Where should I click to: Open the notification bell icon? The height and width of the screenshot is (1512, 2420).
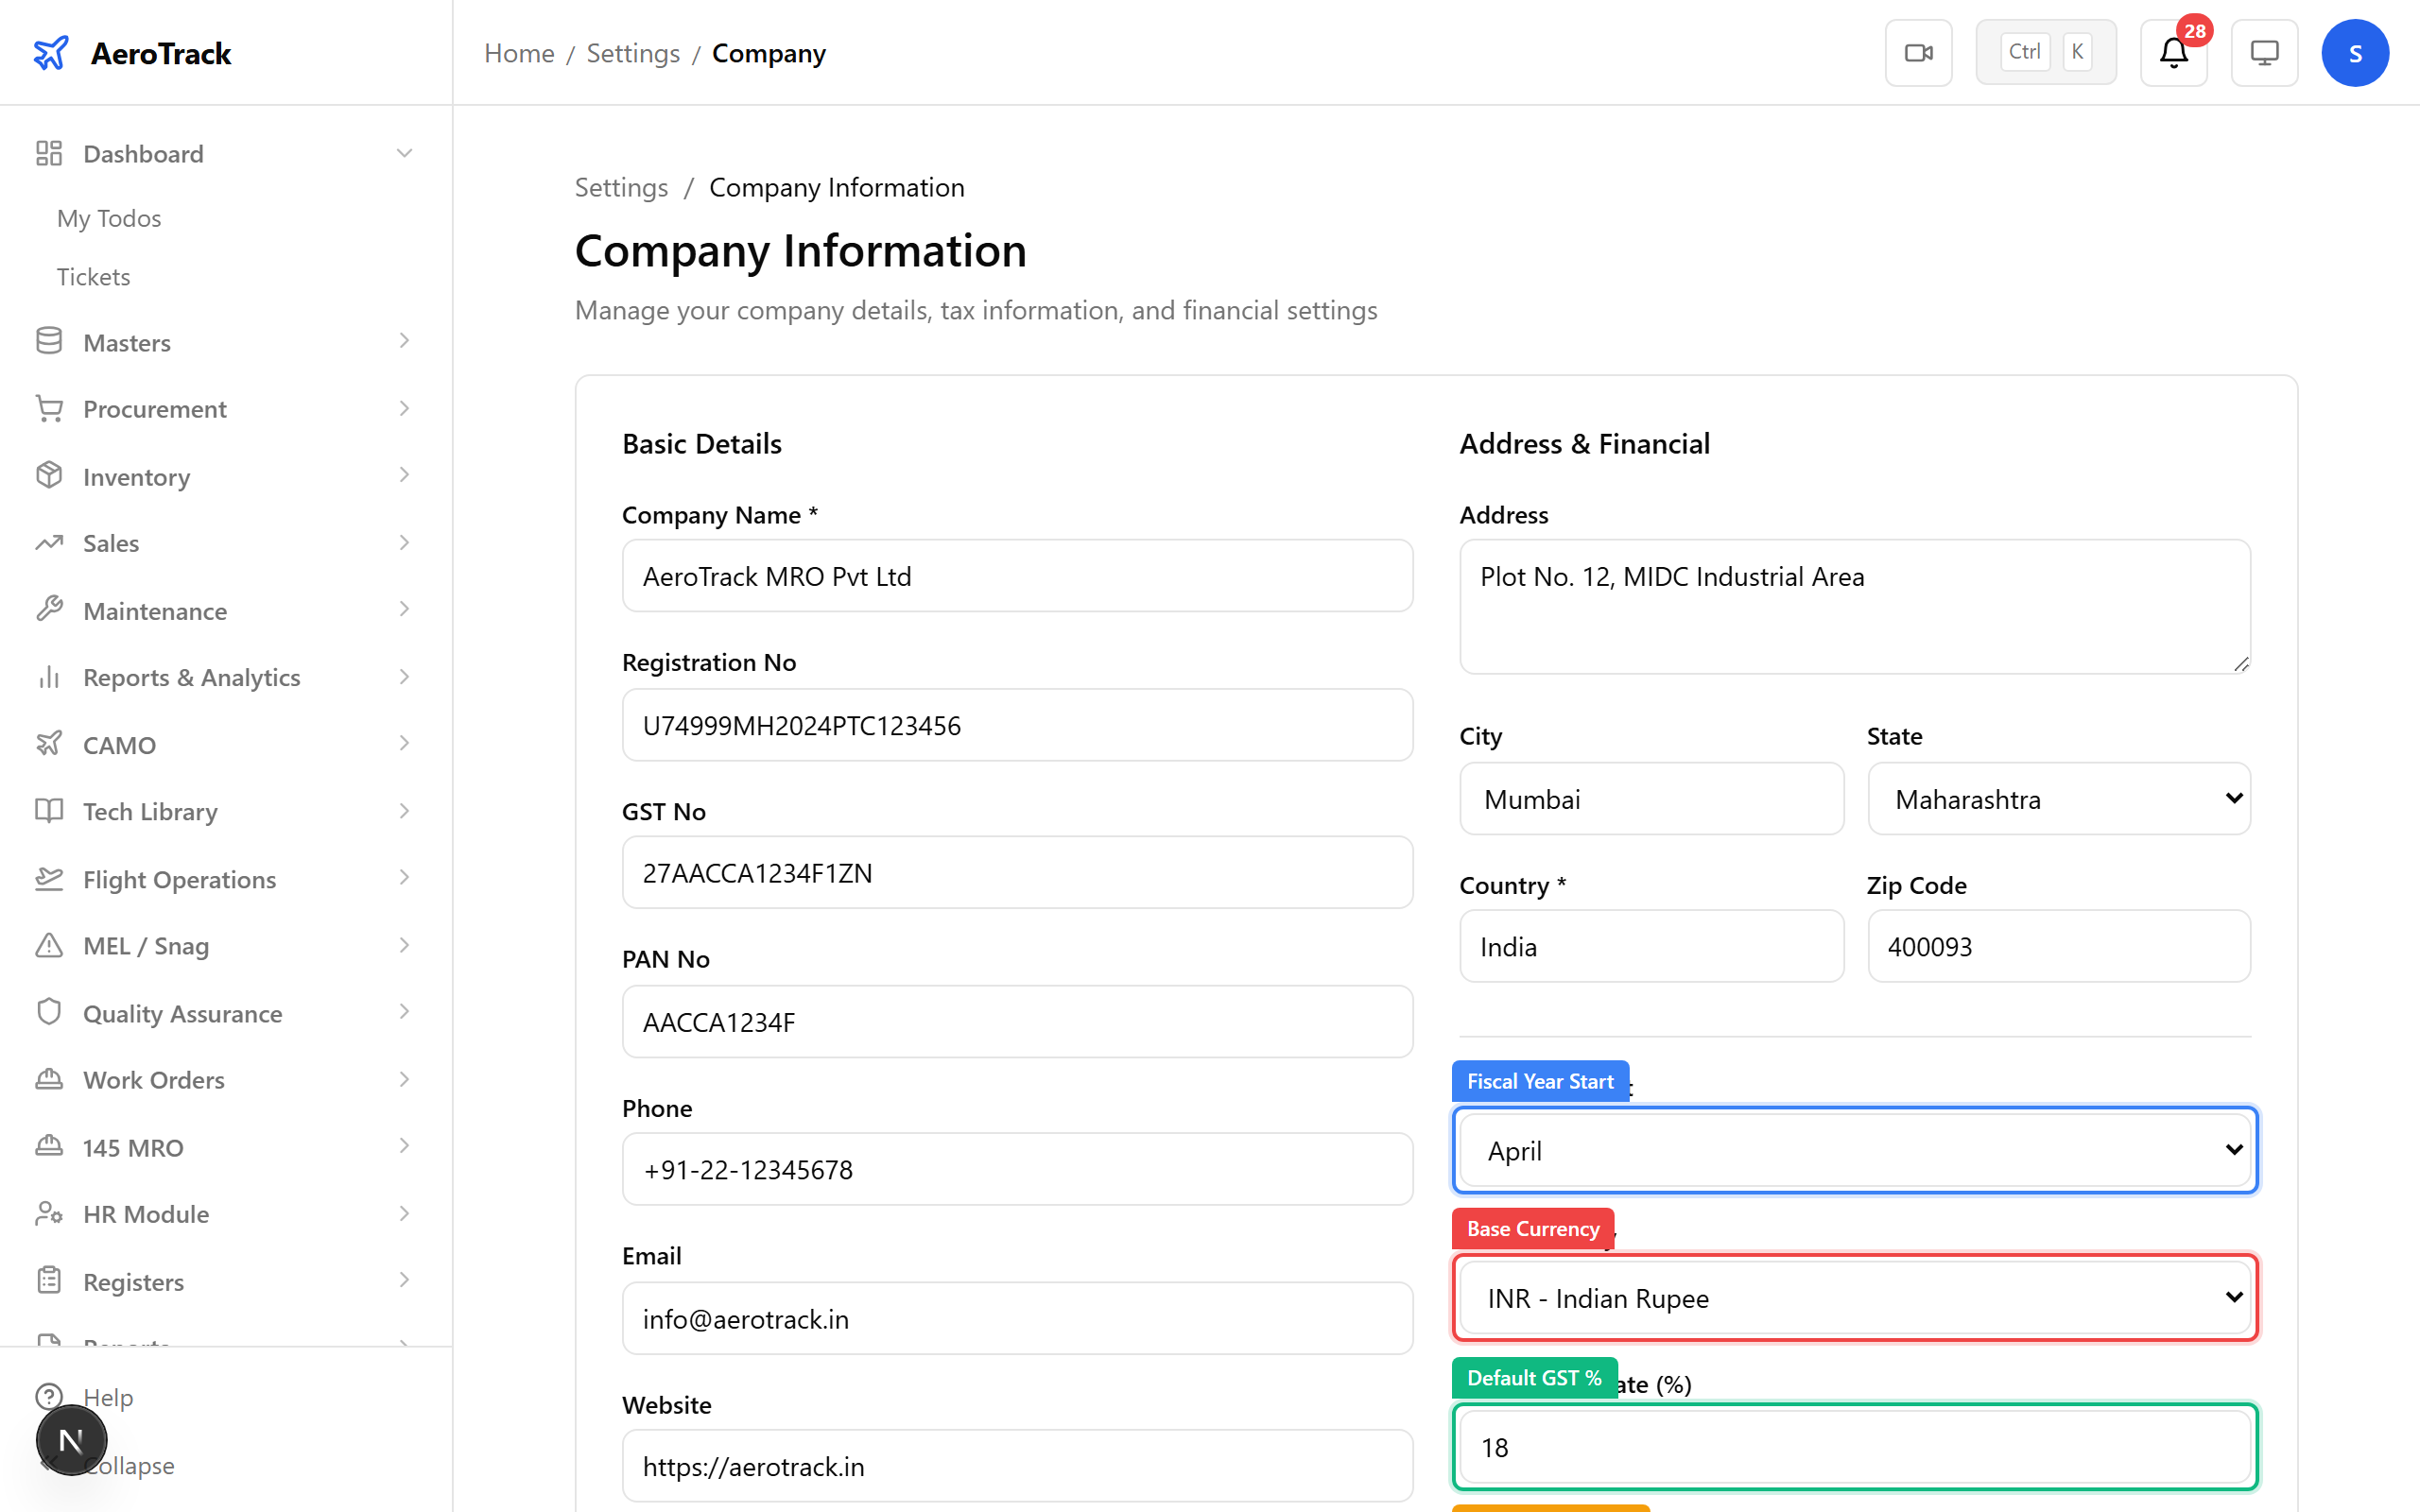pyautogui.click(x=2173, y=53)
